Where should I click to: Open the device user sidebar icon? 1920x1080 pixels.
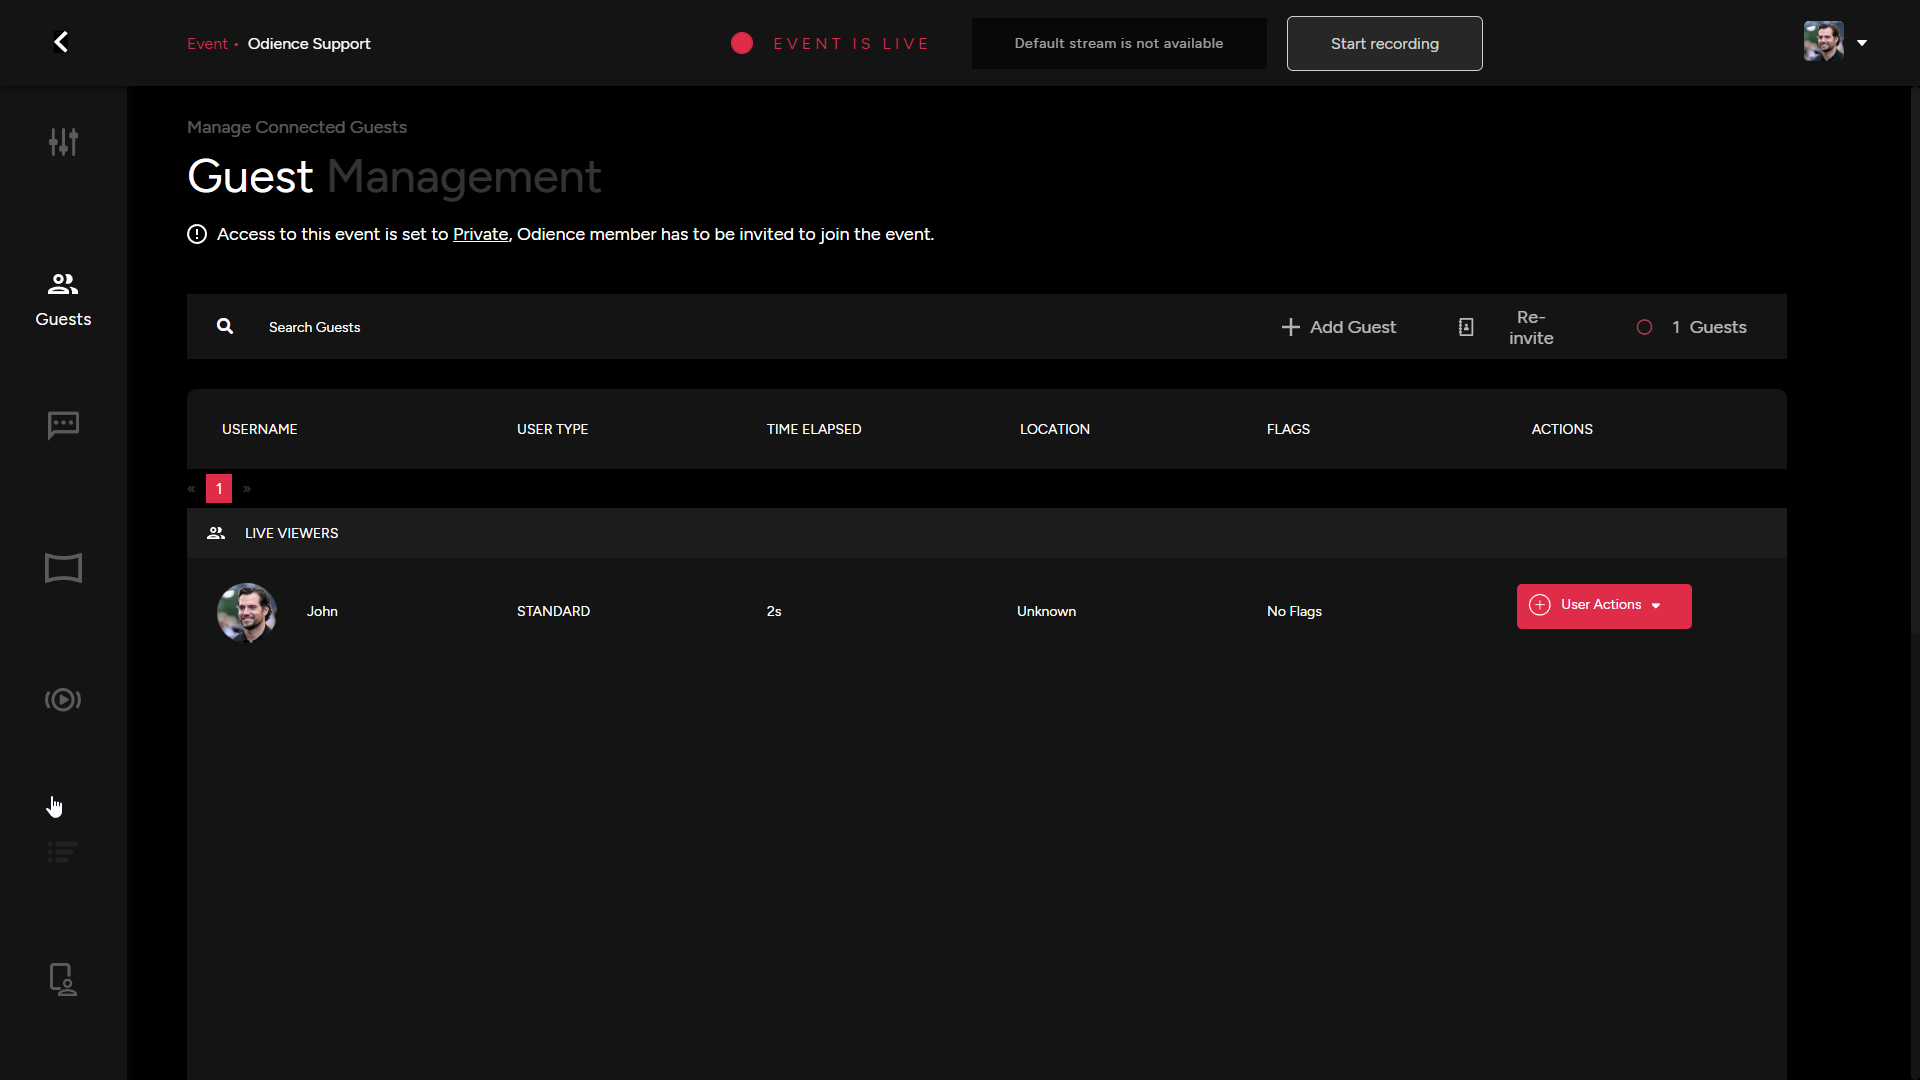point(63,980)
